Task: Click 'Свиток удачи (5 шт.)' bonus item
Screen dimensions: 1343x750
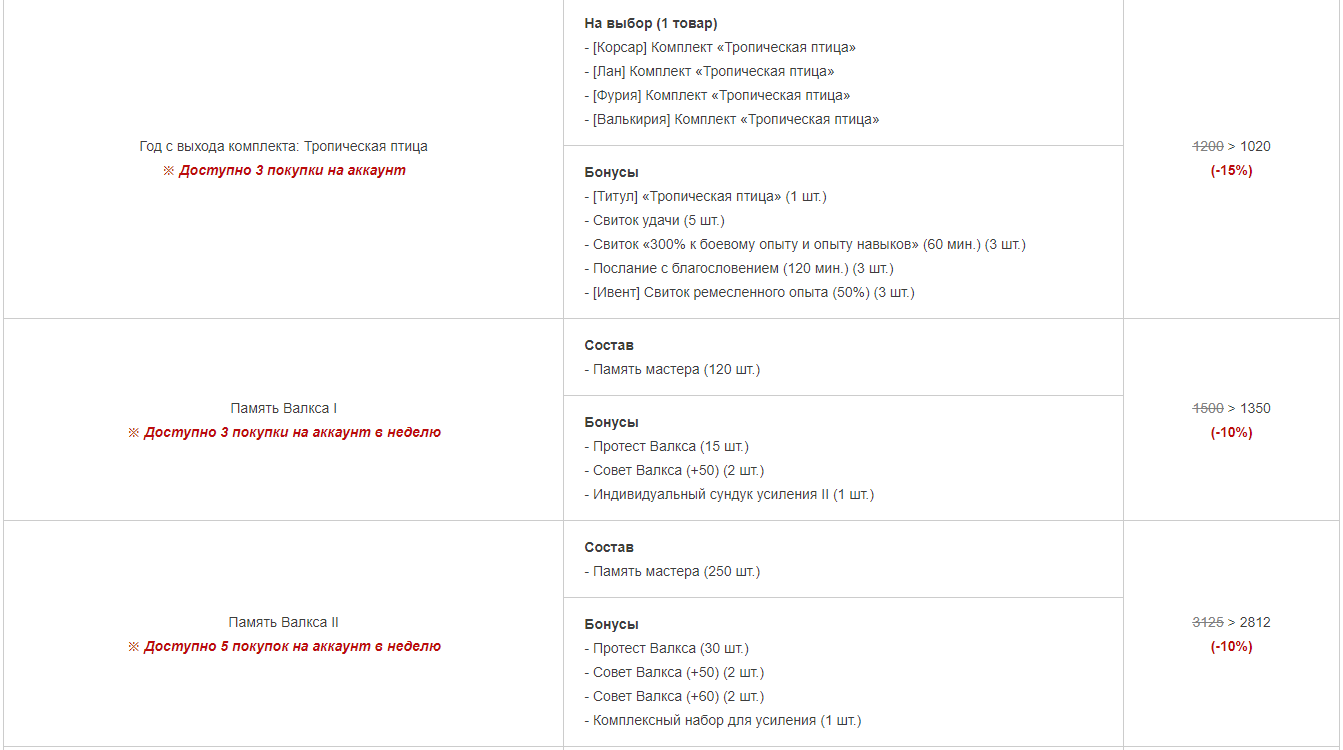Action: point(654,220)
